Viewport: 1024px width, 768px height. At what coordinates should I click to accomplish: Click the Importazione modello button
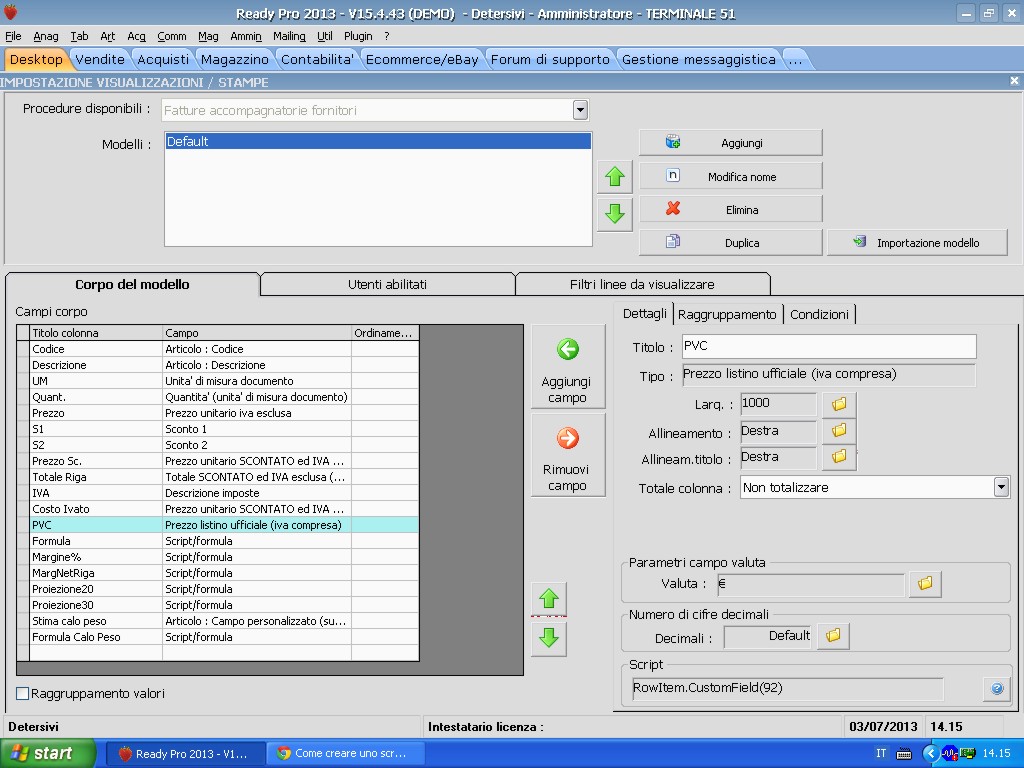click(917, 242)
